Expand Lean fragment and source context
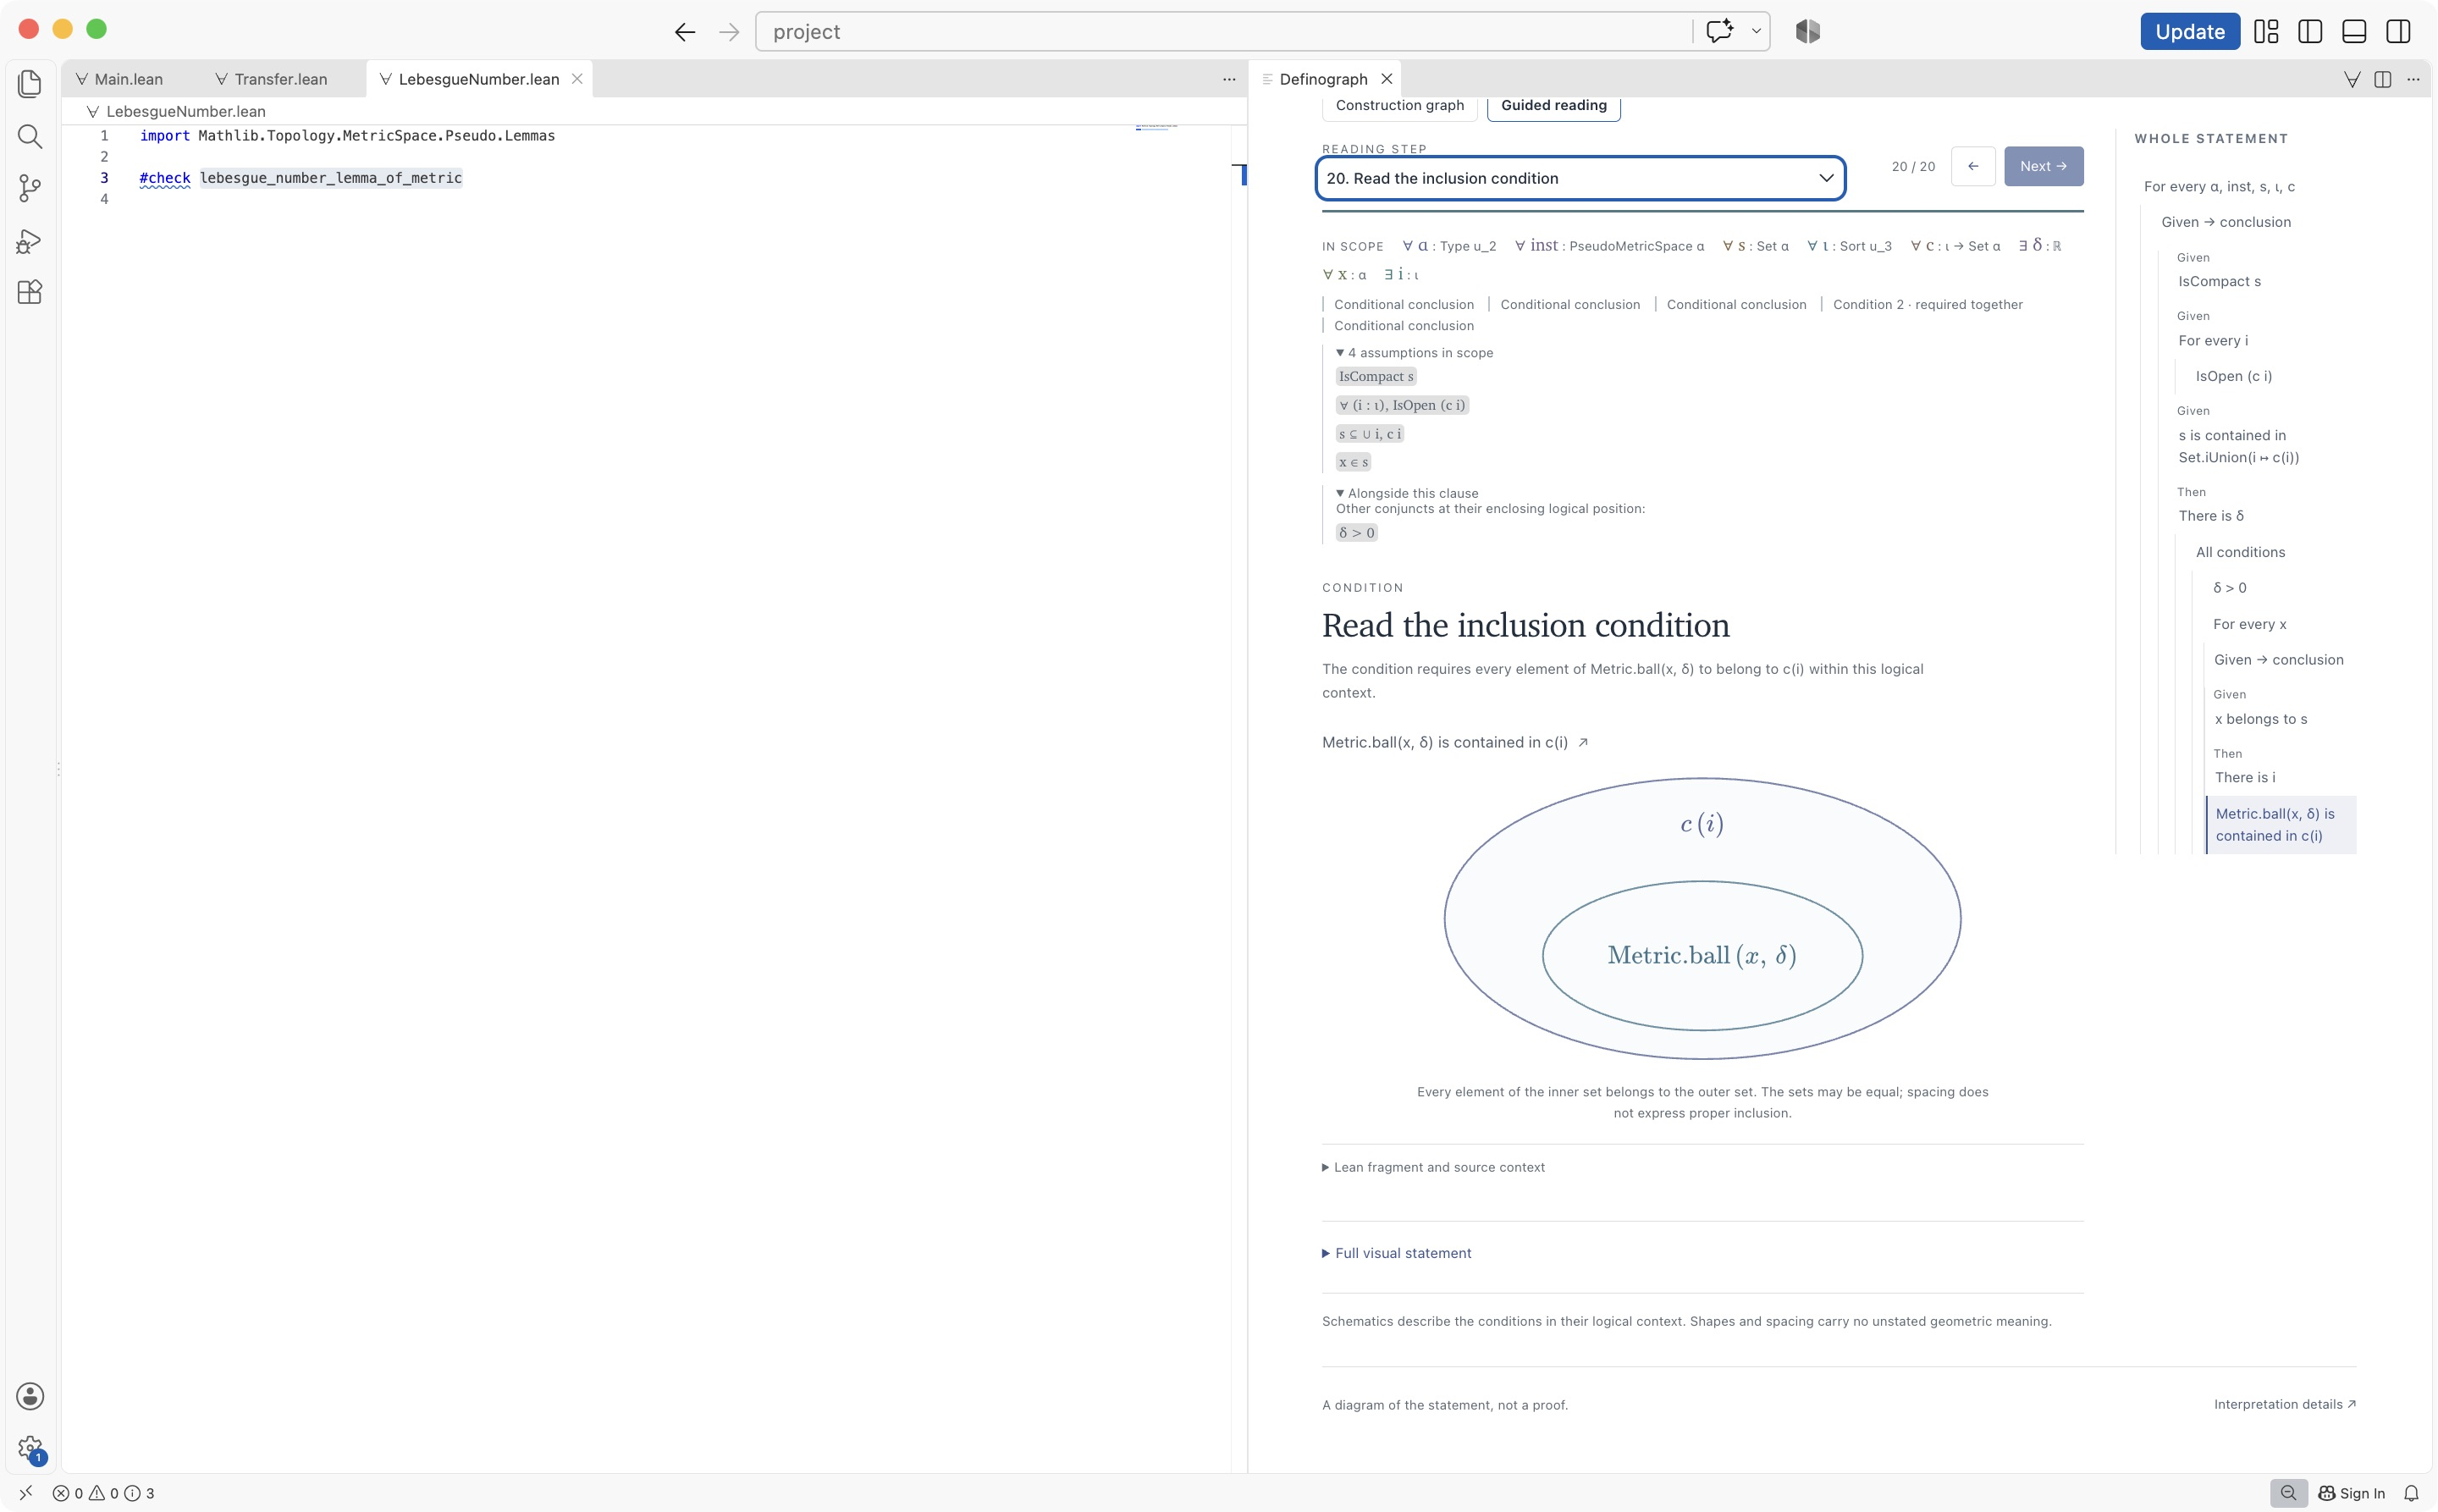The height and width of the screenshot is (1512, 2438). pos(1433,1167)
